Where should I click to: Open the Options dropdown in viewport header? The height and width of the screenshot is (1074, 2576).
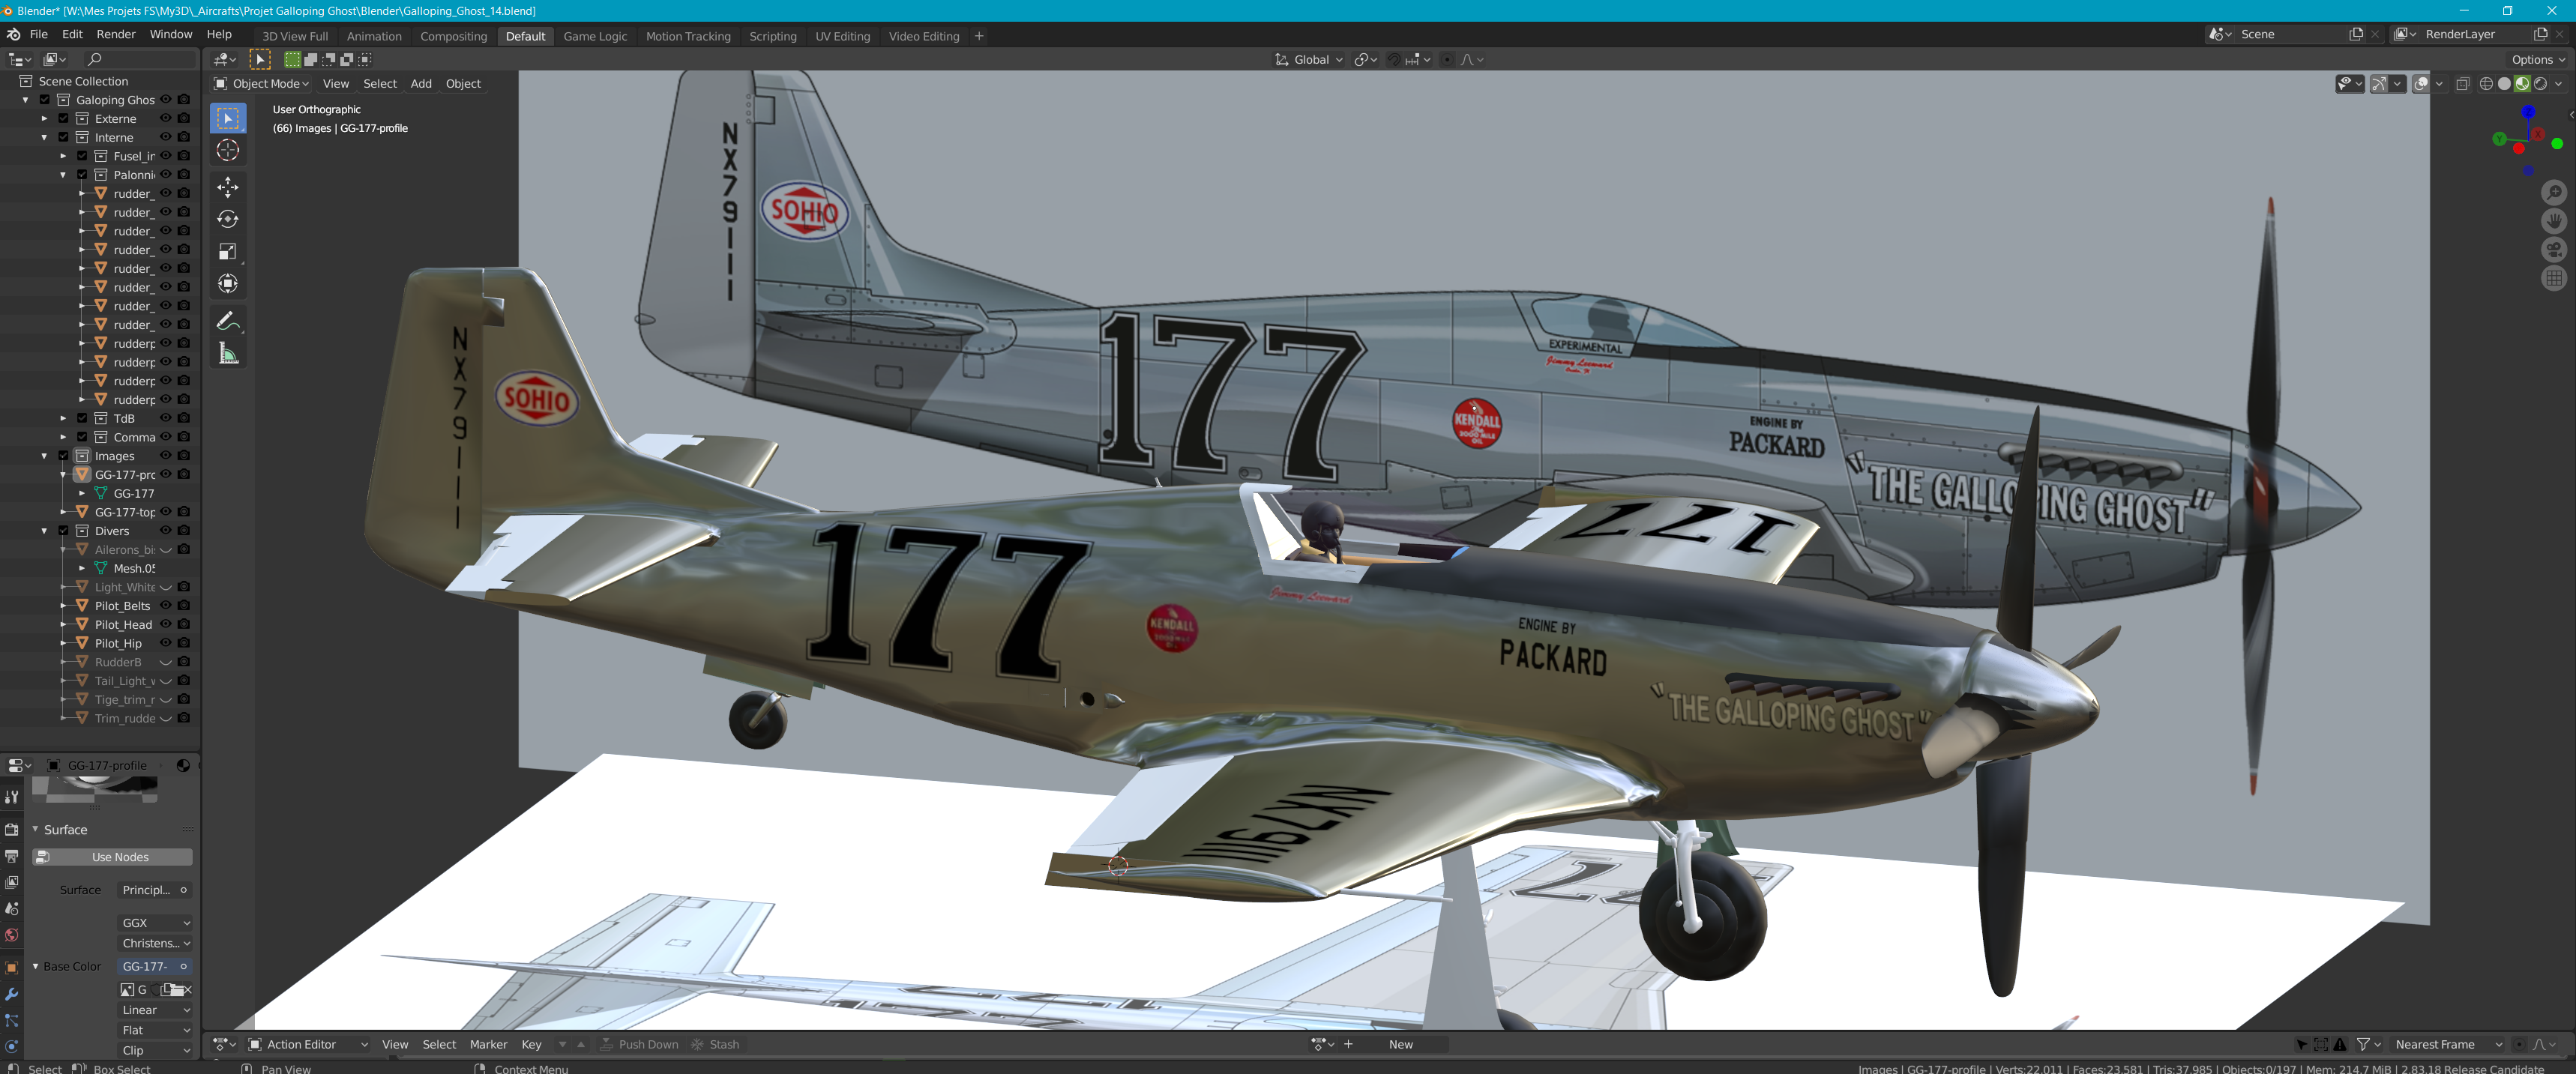tap(2538, 60)
